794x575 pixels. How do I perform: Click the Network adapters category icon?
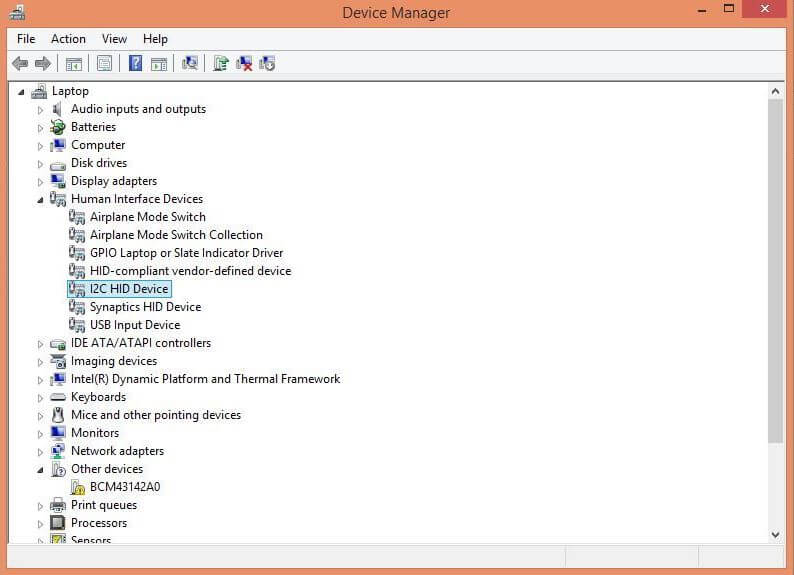click(58, 451)
